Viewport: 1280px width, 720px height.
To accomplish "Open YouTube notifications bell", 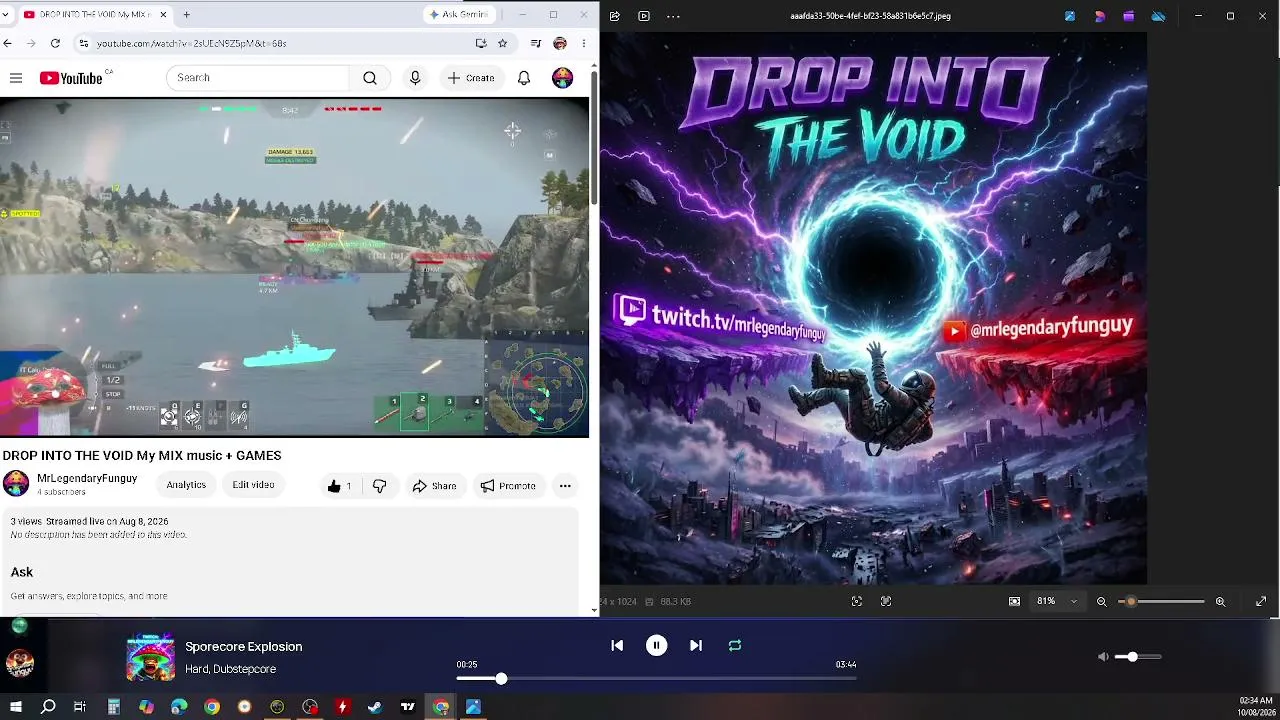I will [524, 78].
